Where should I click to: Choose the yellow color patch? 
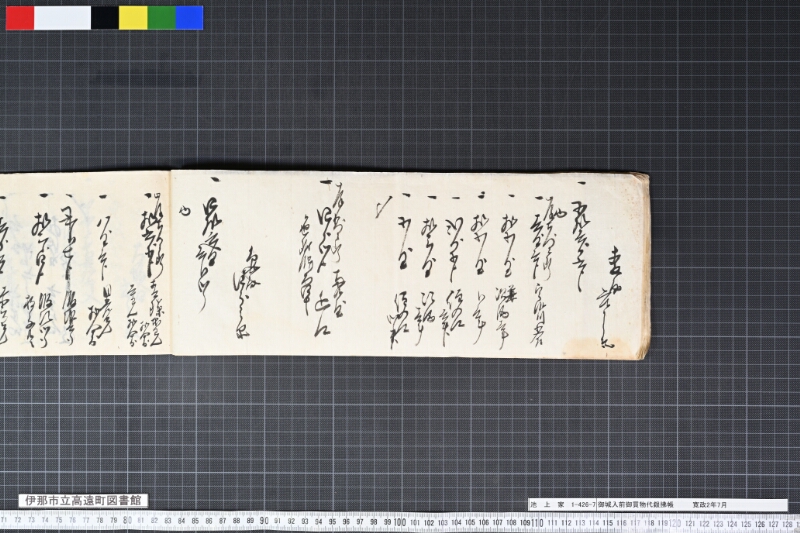pyautogui.click(x=133, y=18)
